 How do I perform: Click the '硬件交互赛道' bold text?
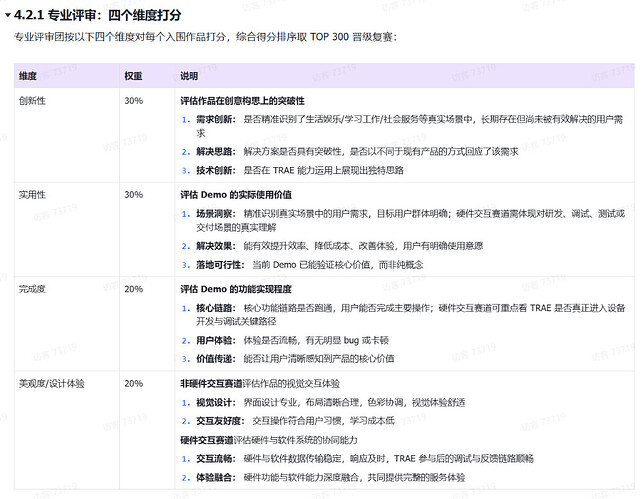click(207, 440)
